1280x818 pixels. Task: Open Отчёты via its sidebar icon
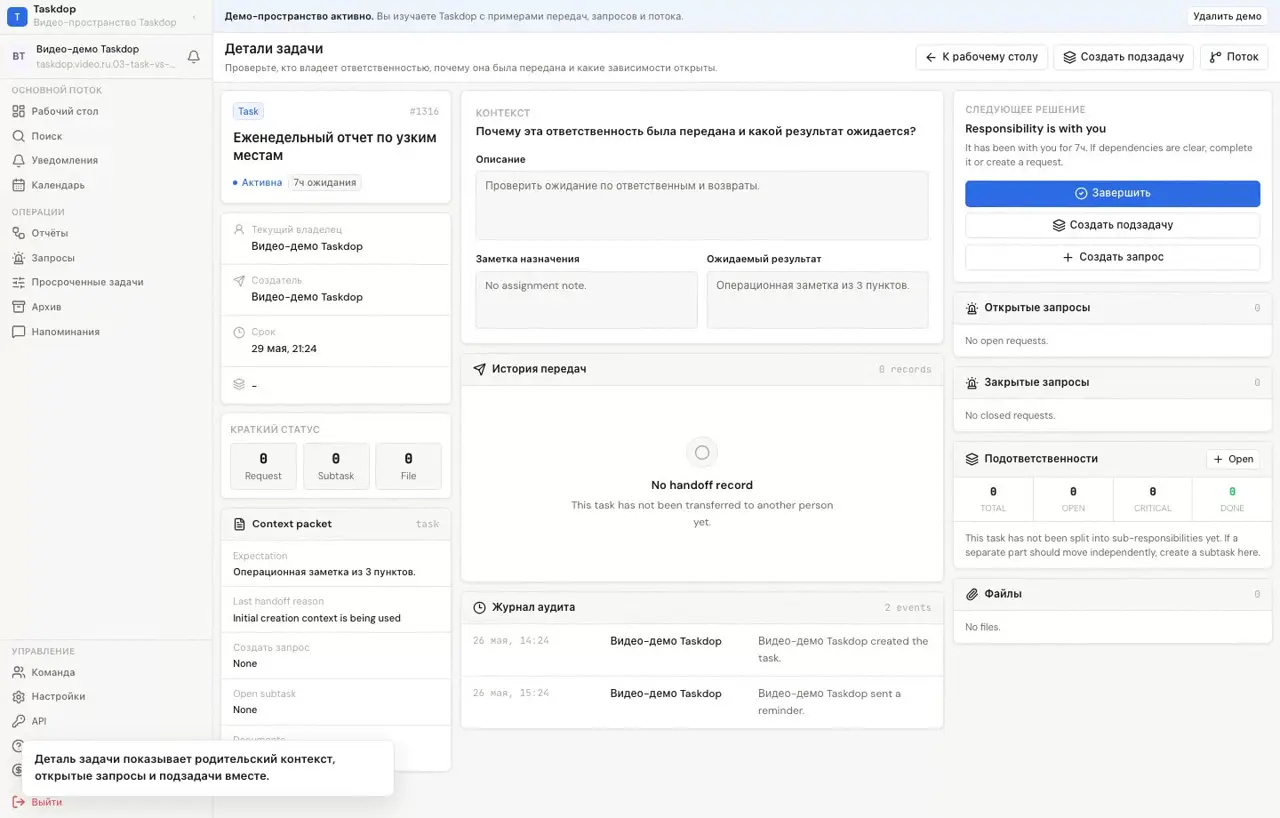pyautogui.click(x=18, y=233)
